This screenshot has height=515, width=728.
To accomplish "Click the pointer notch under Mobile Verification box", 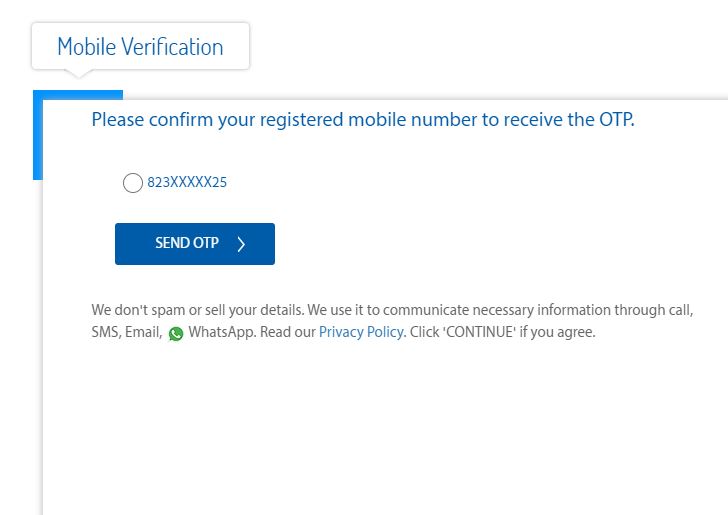I will [78, 73].
